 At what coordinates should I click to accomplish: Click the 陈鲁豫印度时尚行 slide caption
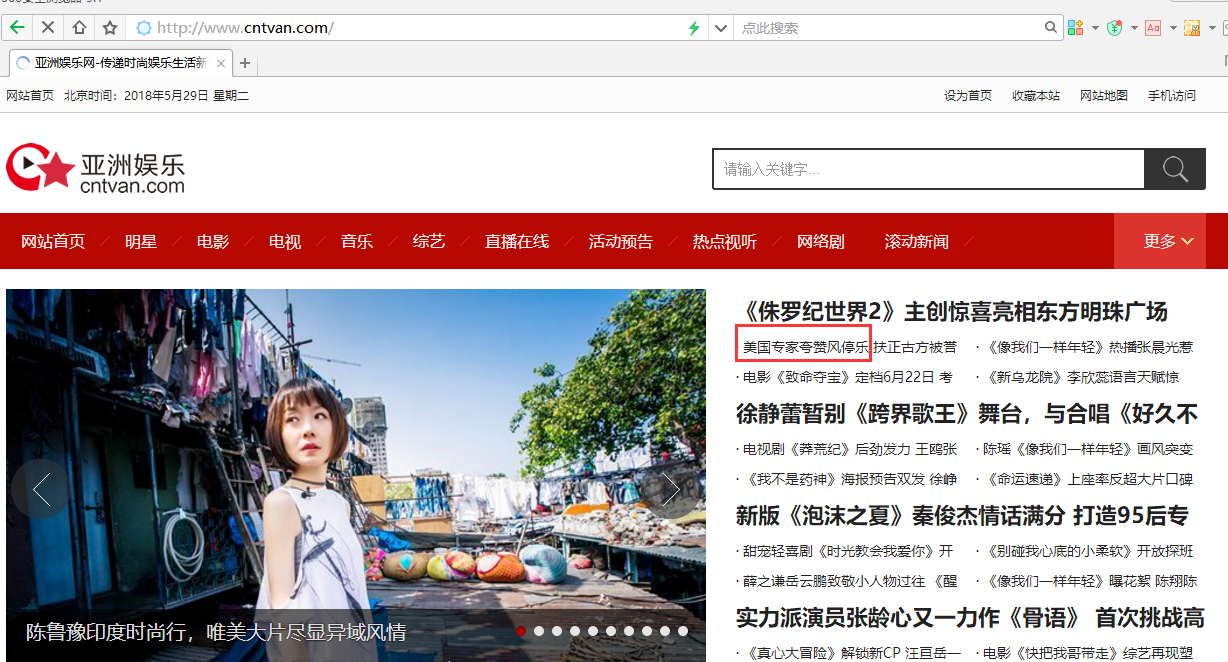[x=216, y=632]
